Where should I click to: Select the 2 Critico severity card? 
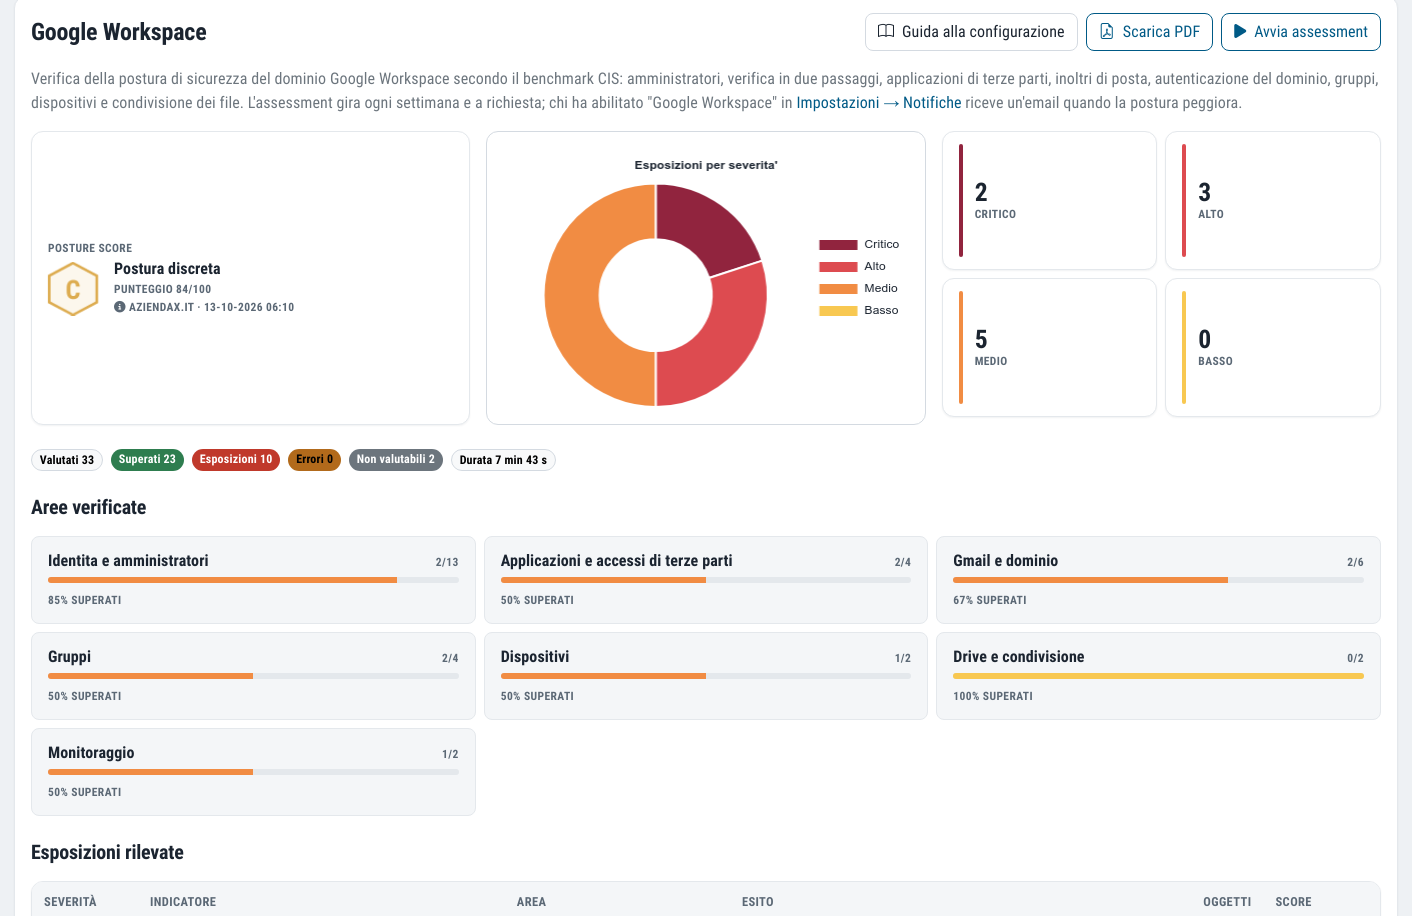click(x=1049, y=201)
